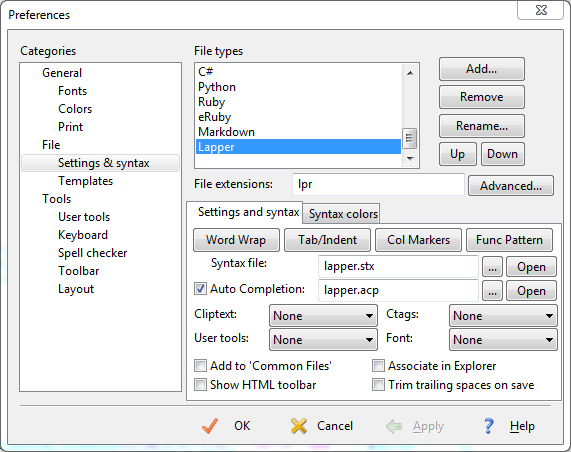This screenshot has width=571, height=452.
Task: Open the Word Wrap settings
Action: click(236, 240)
